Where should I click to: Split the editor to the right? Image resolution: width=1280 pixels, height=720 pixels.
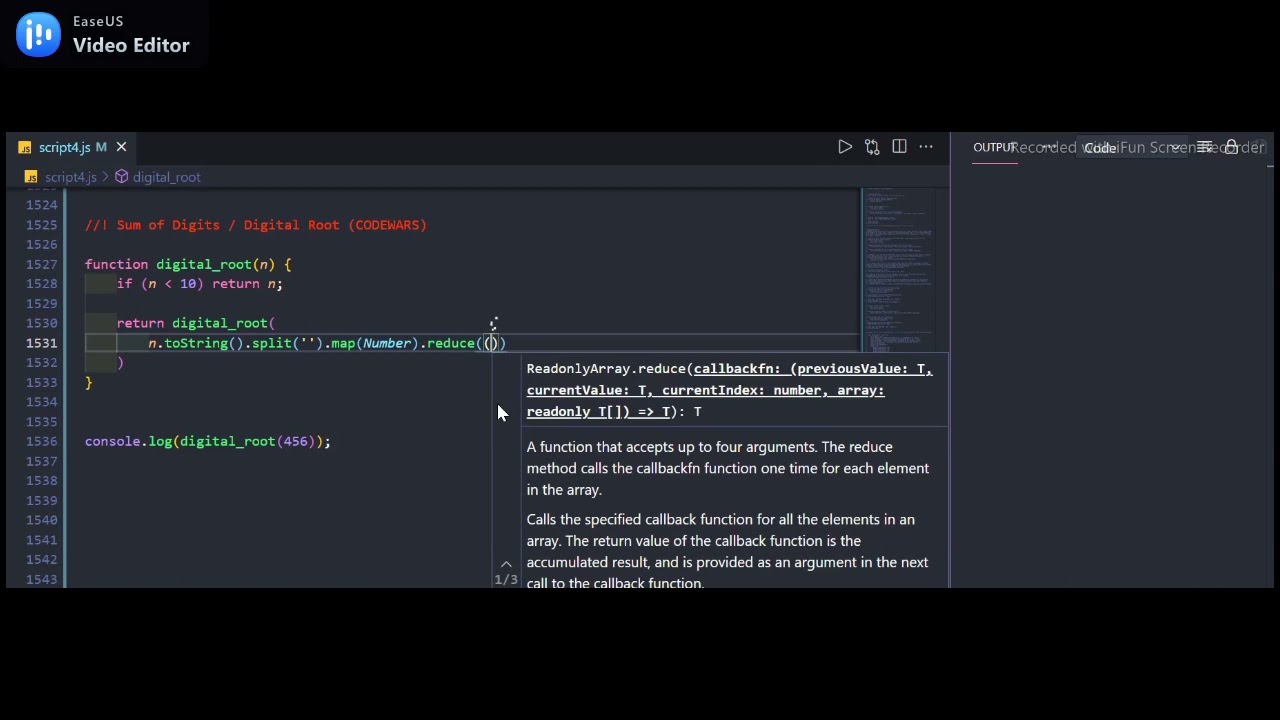coord(899,147)
